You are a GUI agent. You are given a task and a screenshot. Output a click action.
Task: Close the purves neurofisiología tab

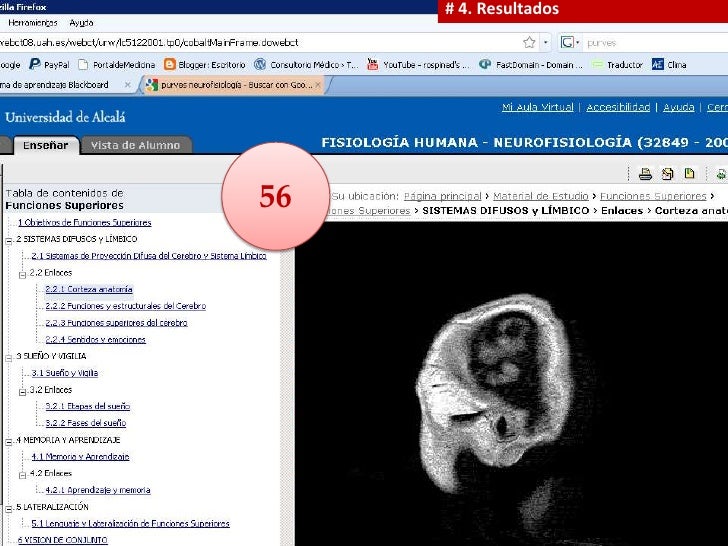(318, 85)
